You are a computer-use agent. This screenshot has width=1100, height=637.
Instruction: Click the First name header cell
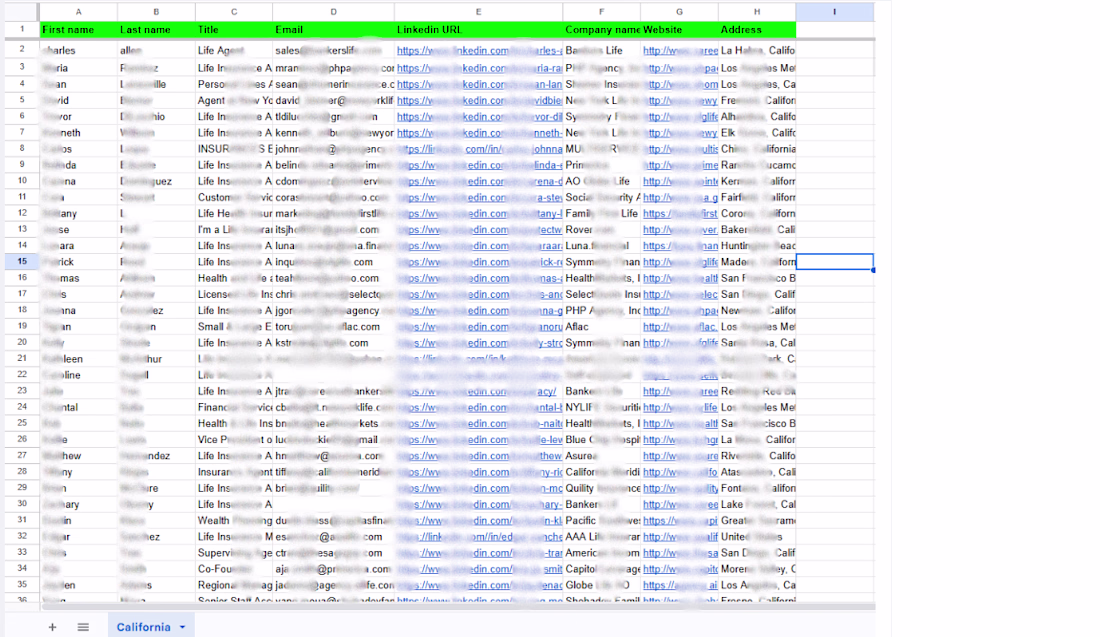[79, 29]
